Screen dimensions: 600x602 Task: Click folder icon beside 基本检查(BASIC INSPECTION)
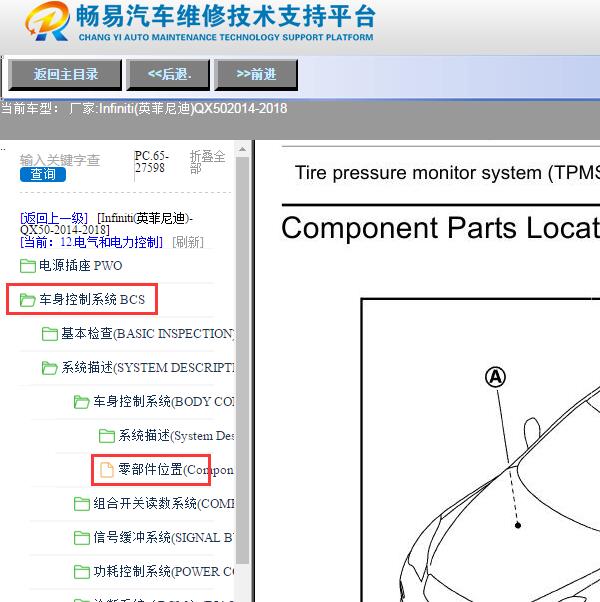50,334
